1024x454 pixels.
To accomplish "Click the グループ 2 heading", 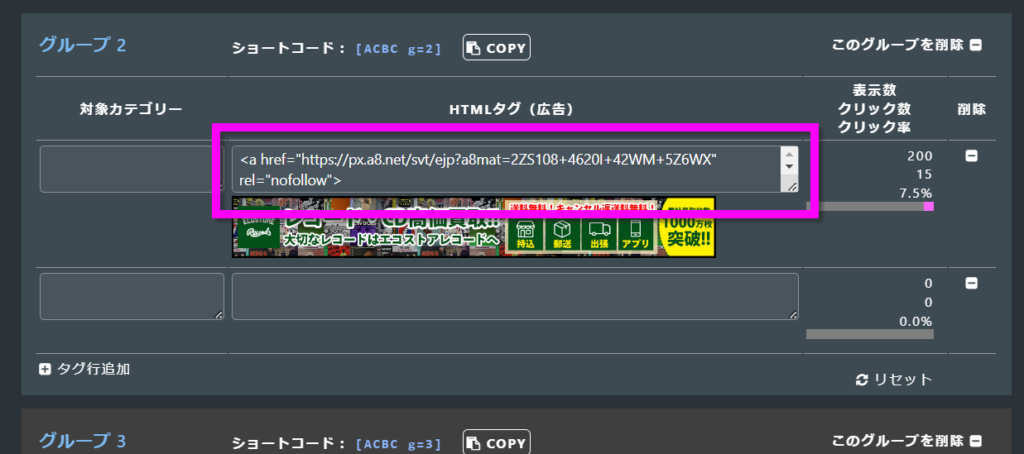I will tap(83, 45).
